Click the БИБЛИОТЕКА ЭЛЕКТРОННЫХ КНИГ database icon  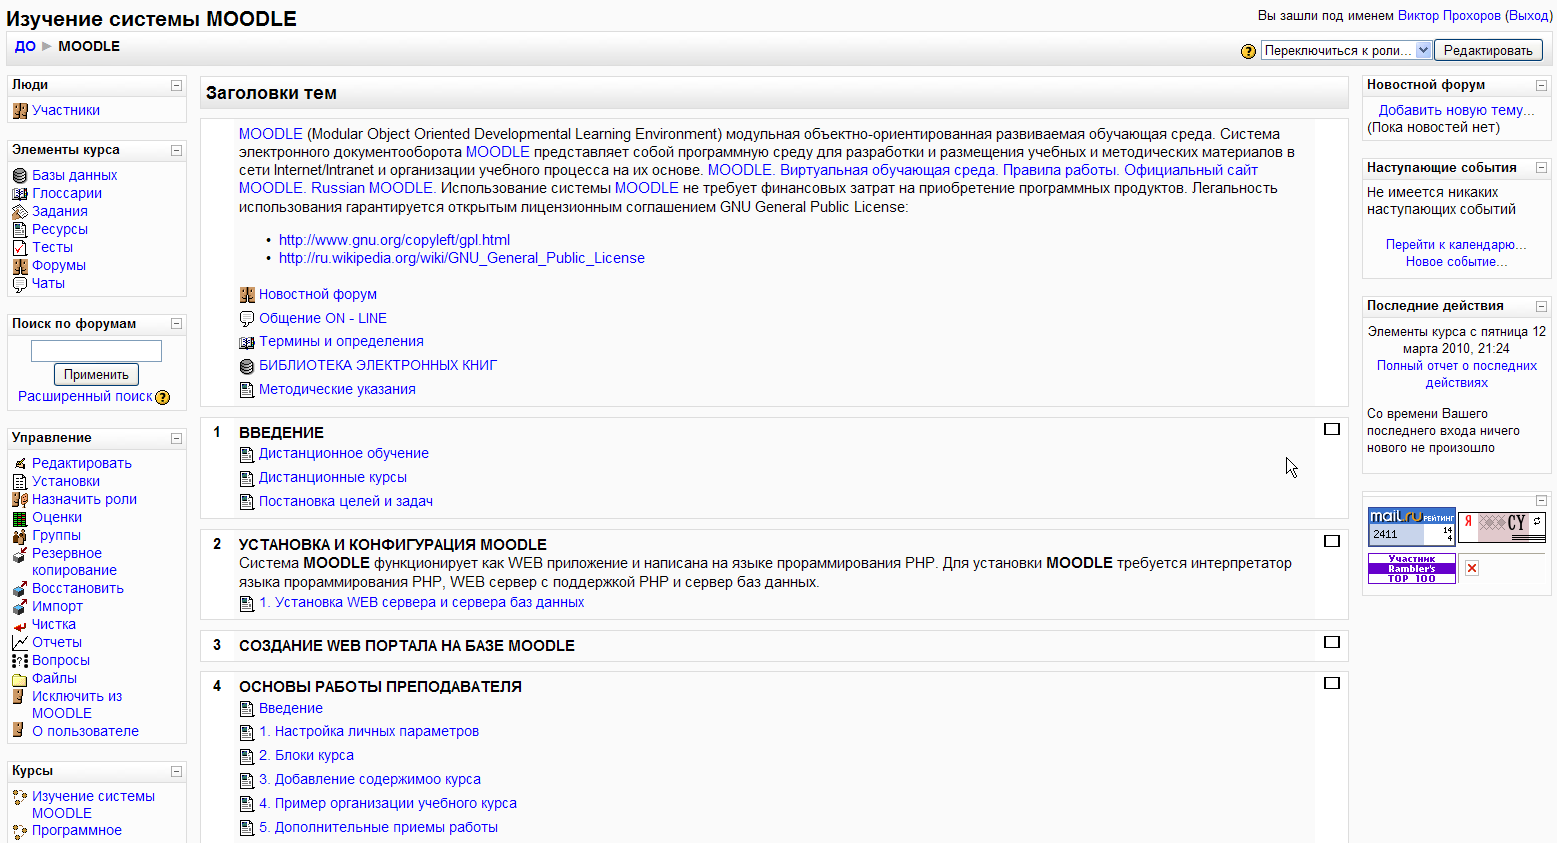click(247, 366)
